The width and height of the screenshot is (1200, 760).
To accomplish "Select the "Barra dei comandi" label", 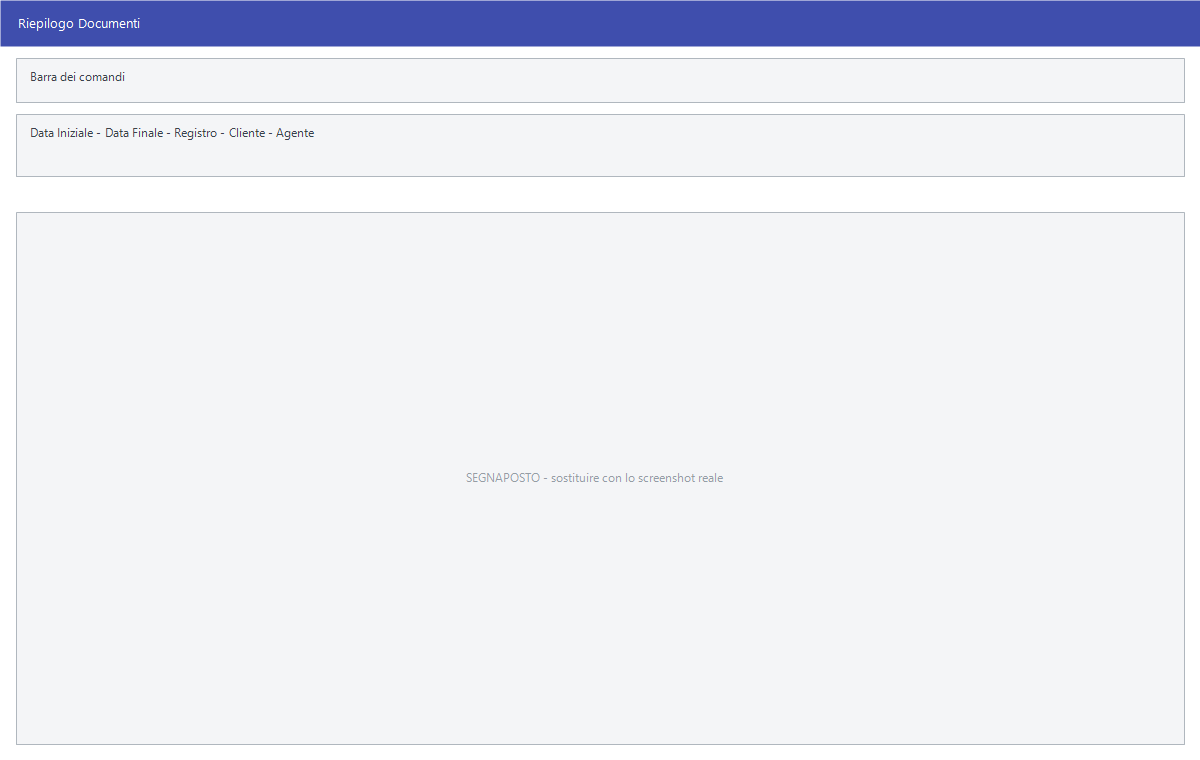I will click(x=77, y=77).
